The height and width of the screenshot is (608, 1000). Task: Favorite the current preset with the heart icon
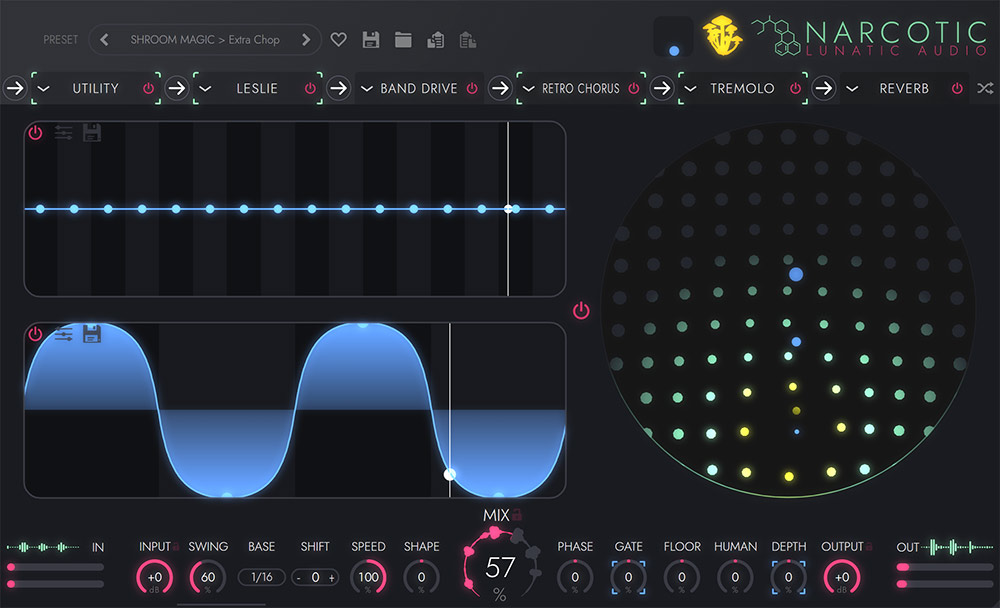(x=338, y=39)
